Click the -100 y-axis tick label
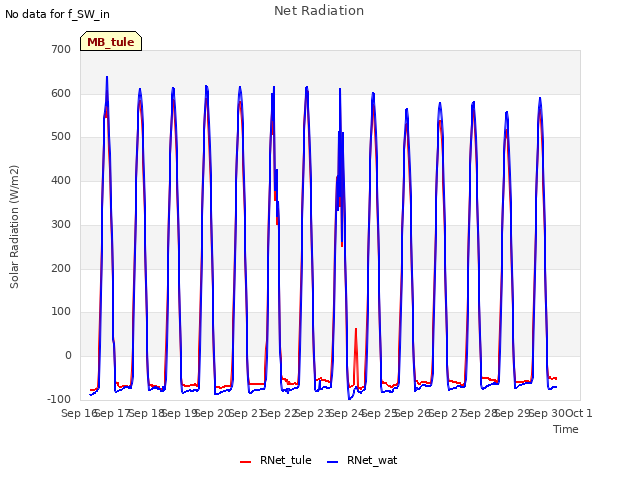640x480 pixels. pos(59,399)
